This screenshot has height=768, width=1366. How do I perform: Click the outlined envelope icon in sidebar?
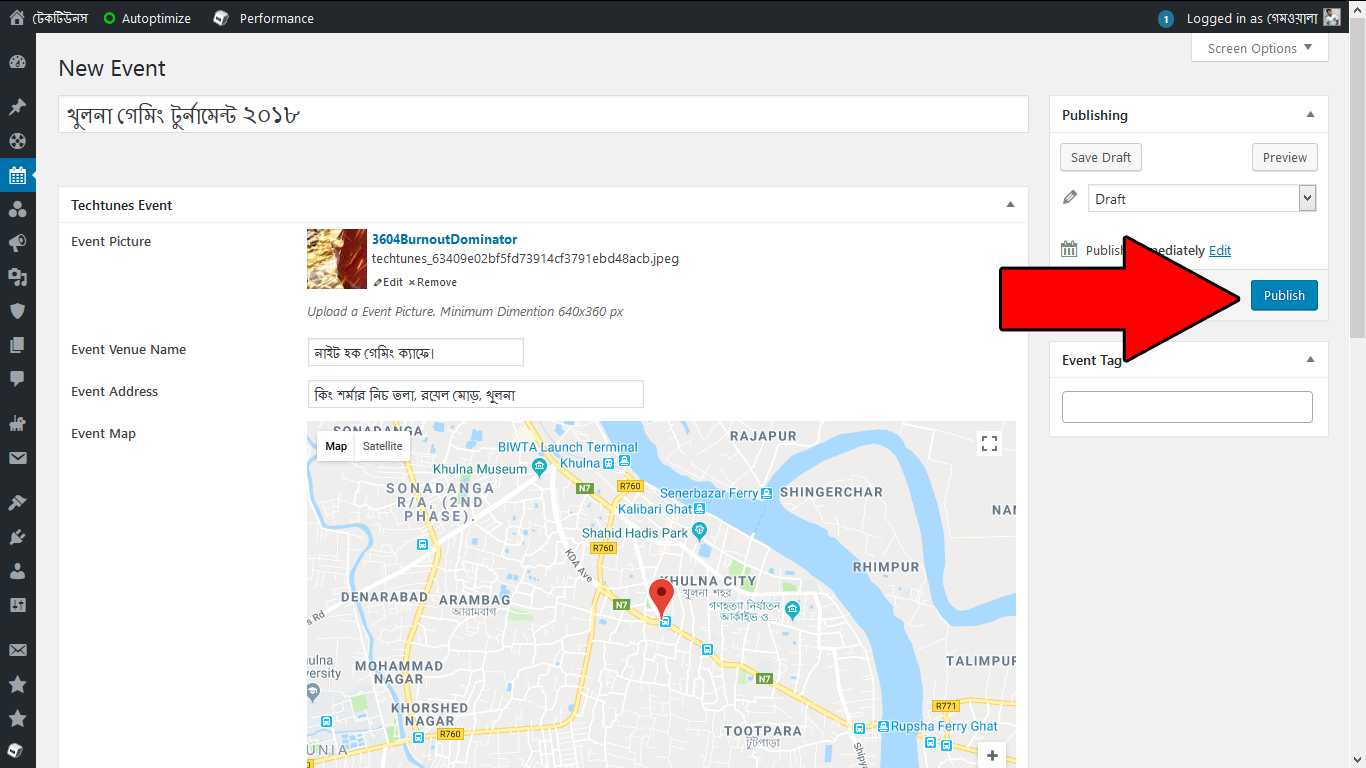(17, 650)
